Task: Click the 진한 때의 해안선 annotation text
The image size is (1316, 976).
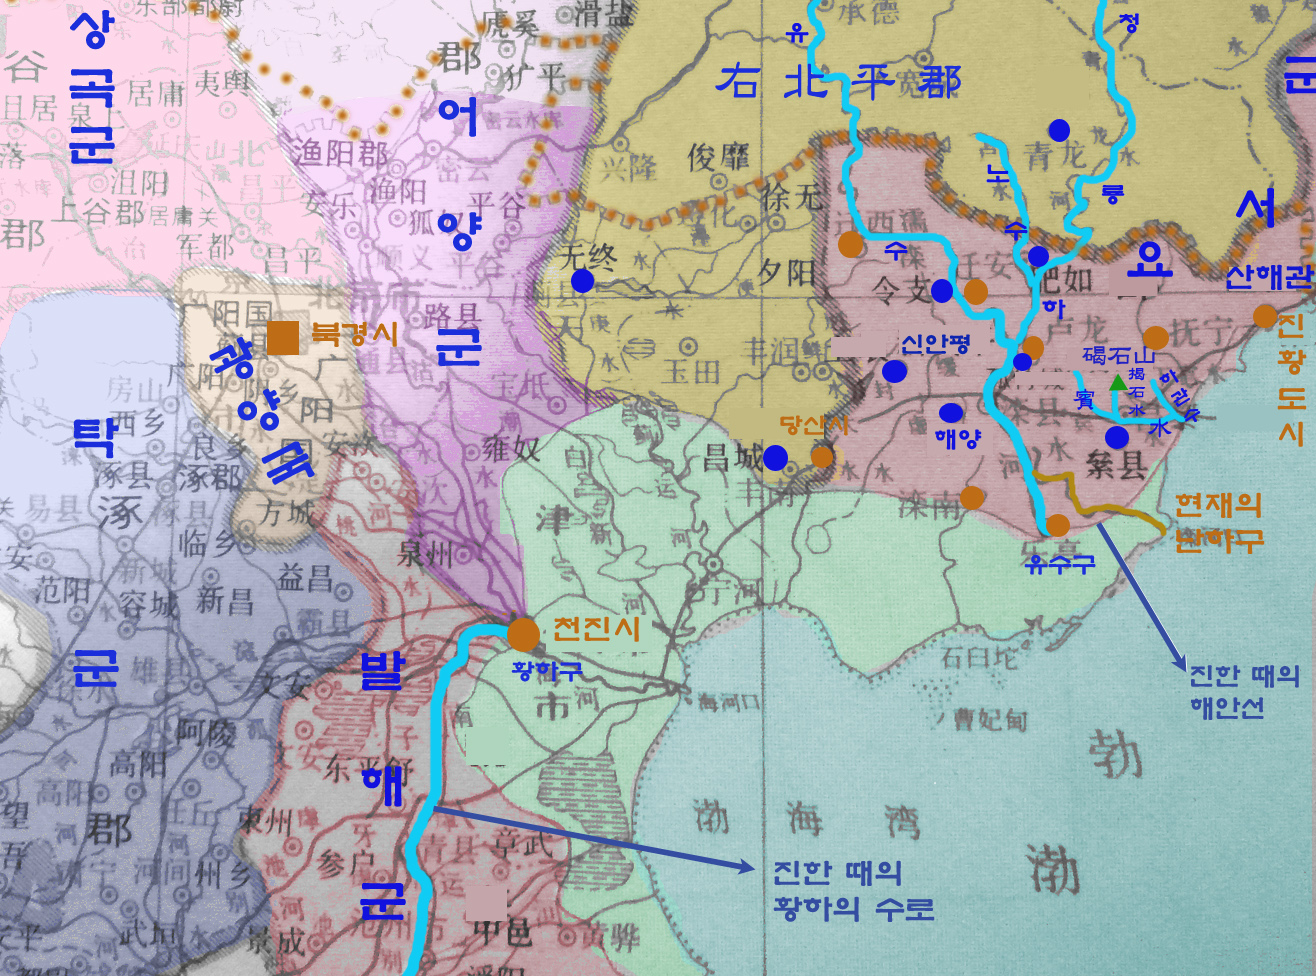Action: click(x=1243, y=691)
